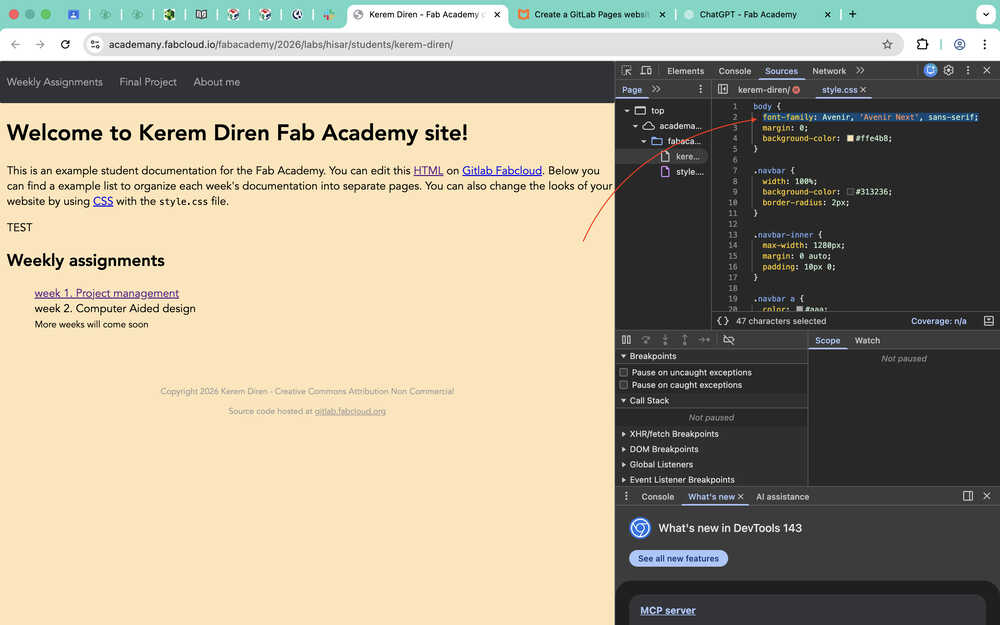The height and width of the screenshot is (625, 1000).
Task: Activate the inspect element picker icon
Action: (x=626, y=71)
